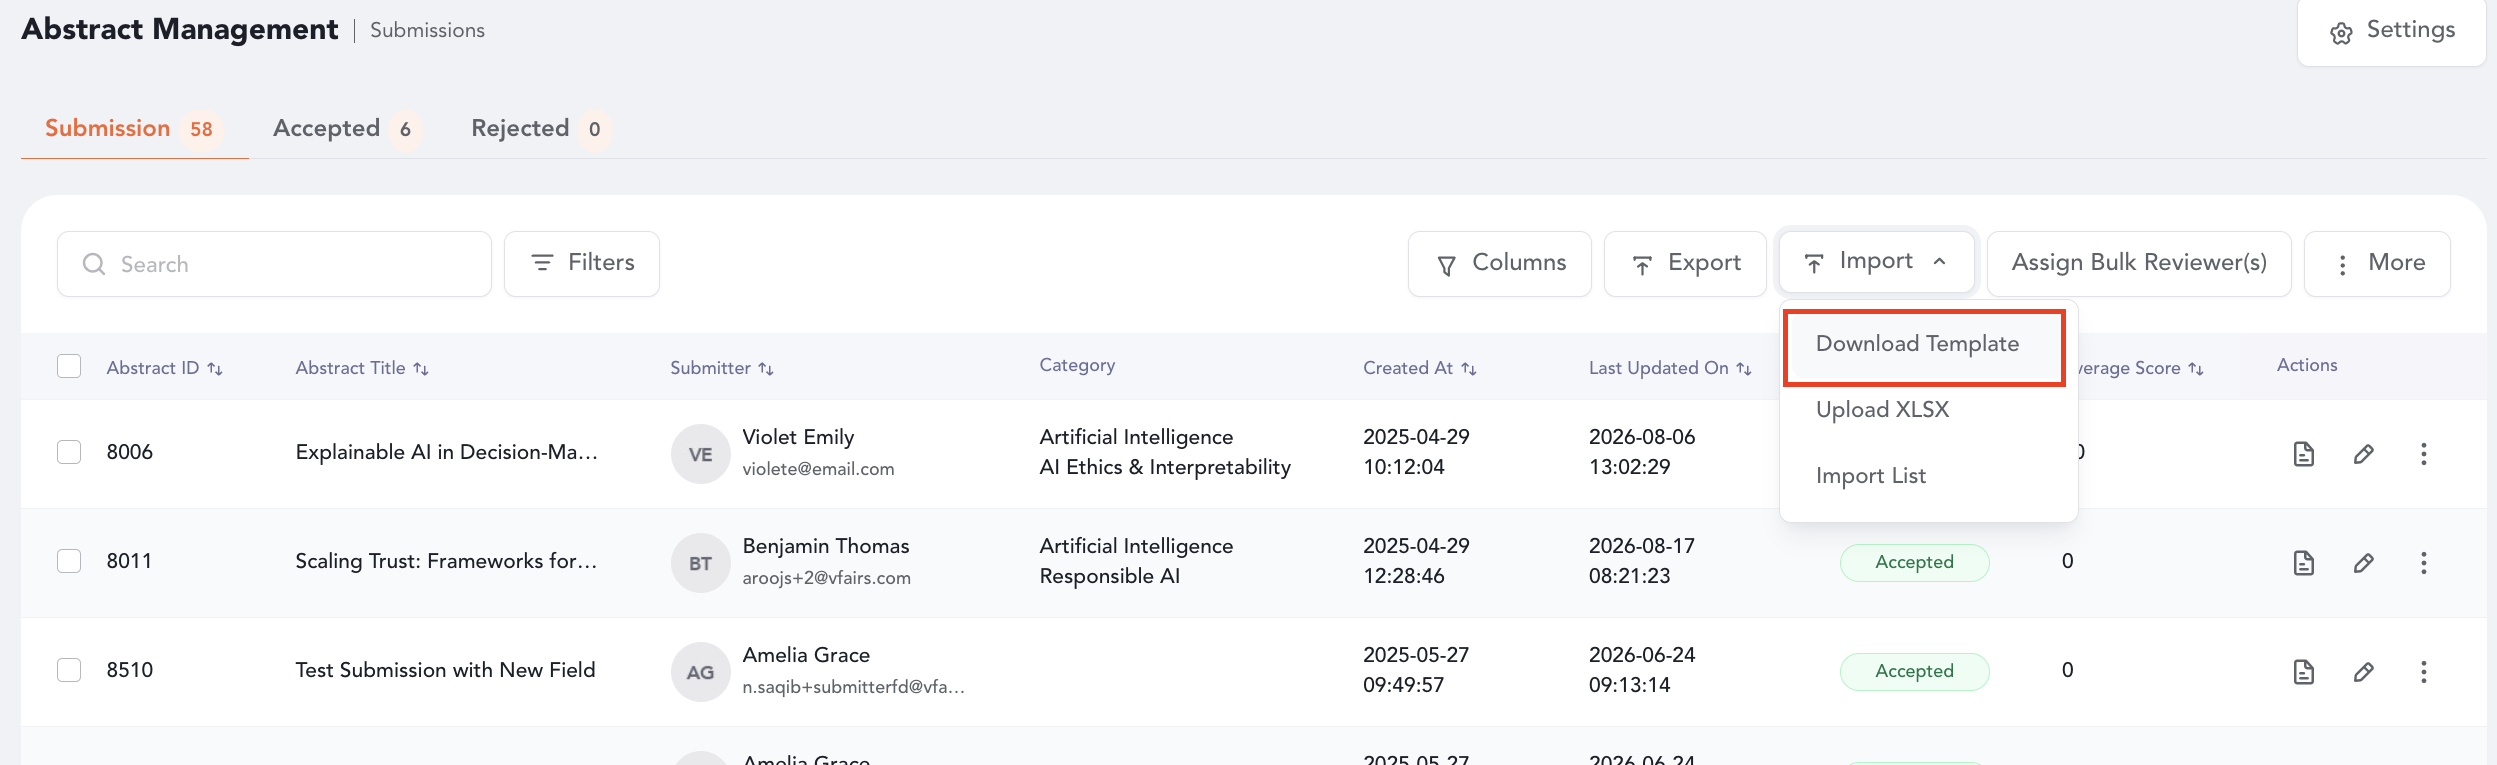The height and width of the screenshot is (765, 2497).
Task: Open three-dot menu for abstract 8011
Action: point(2424,563)
